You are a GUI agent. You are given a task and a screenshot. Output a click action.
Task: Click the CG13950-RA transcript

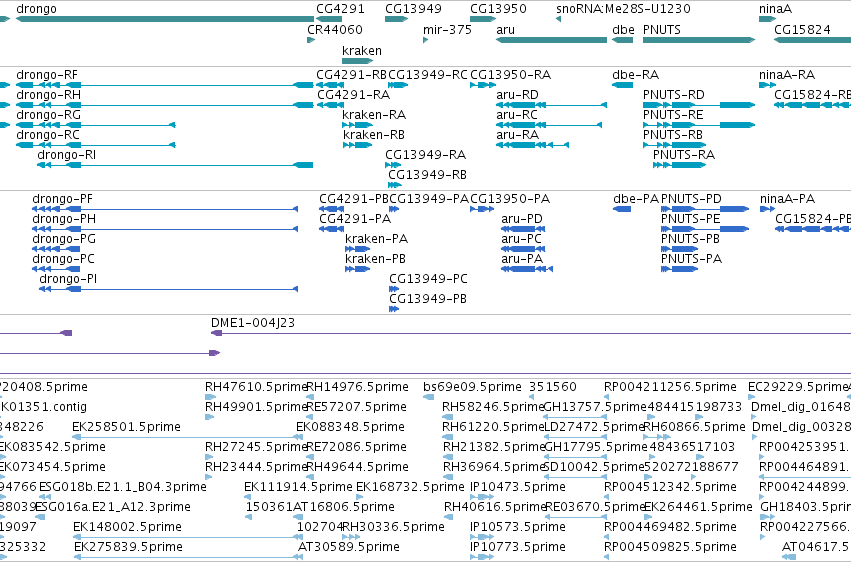[483, 85]
